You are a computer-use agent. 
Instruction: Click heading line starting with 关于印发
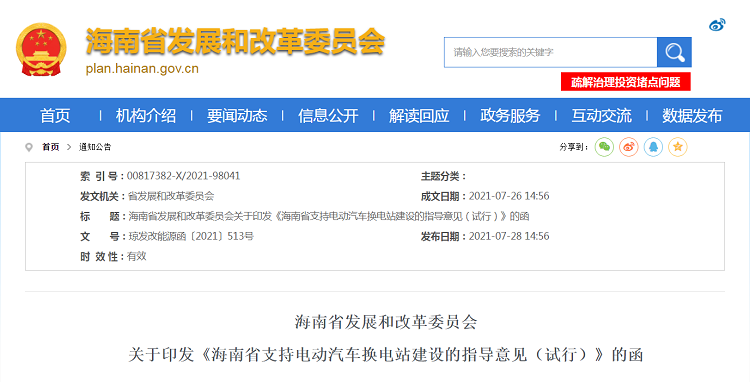(386, 355)
